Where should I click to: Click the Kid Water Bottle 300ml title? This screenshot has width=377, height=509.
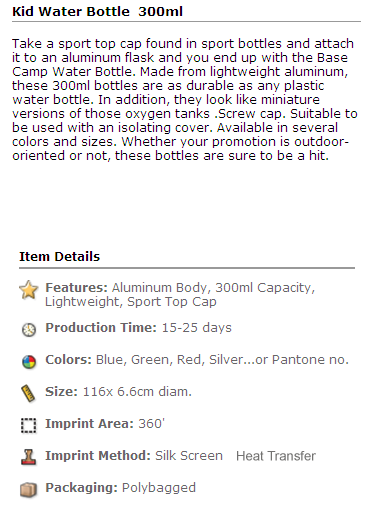coord(97,12)
